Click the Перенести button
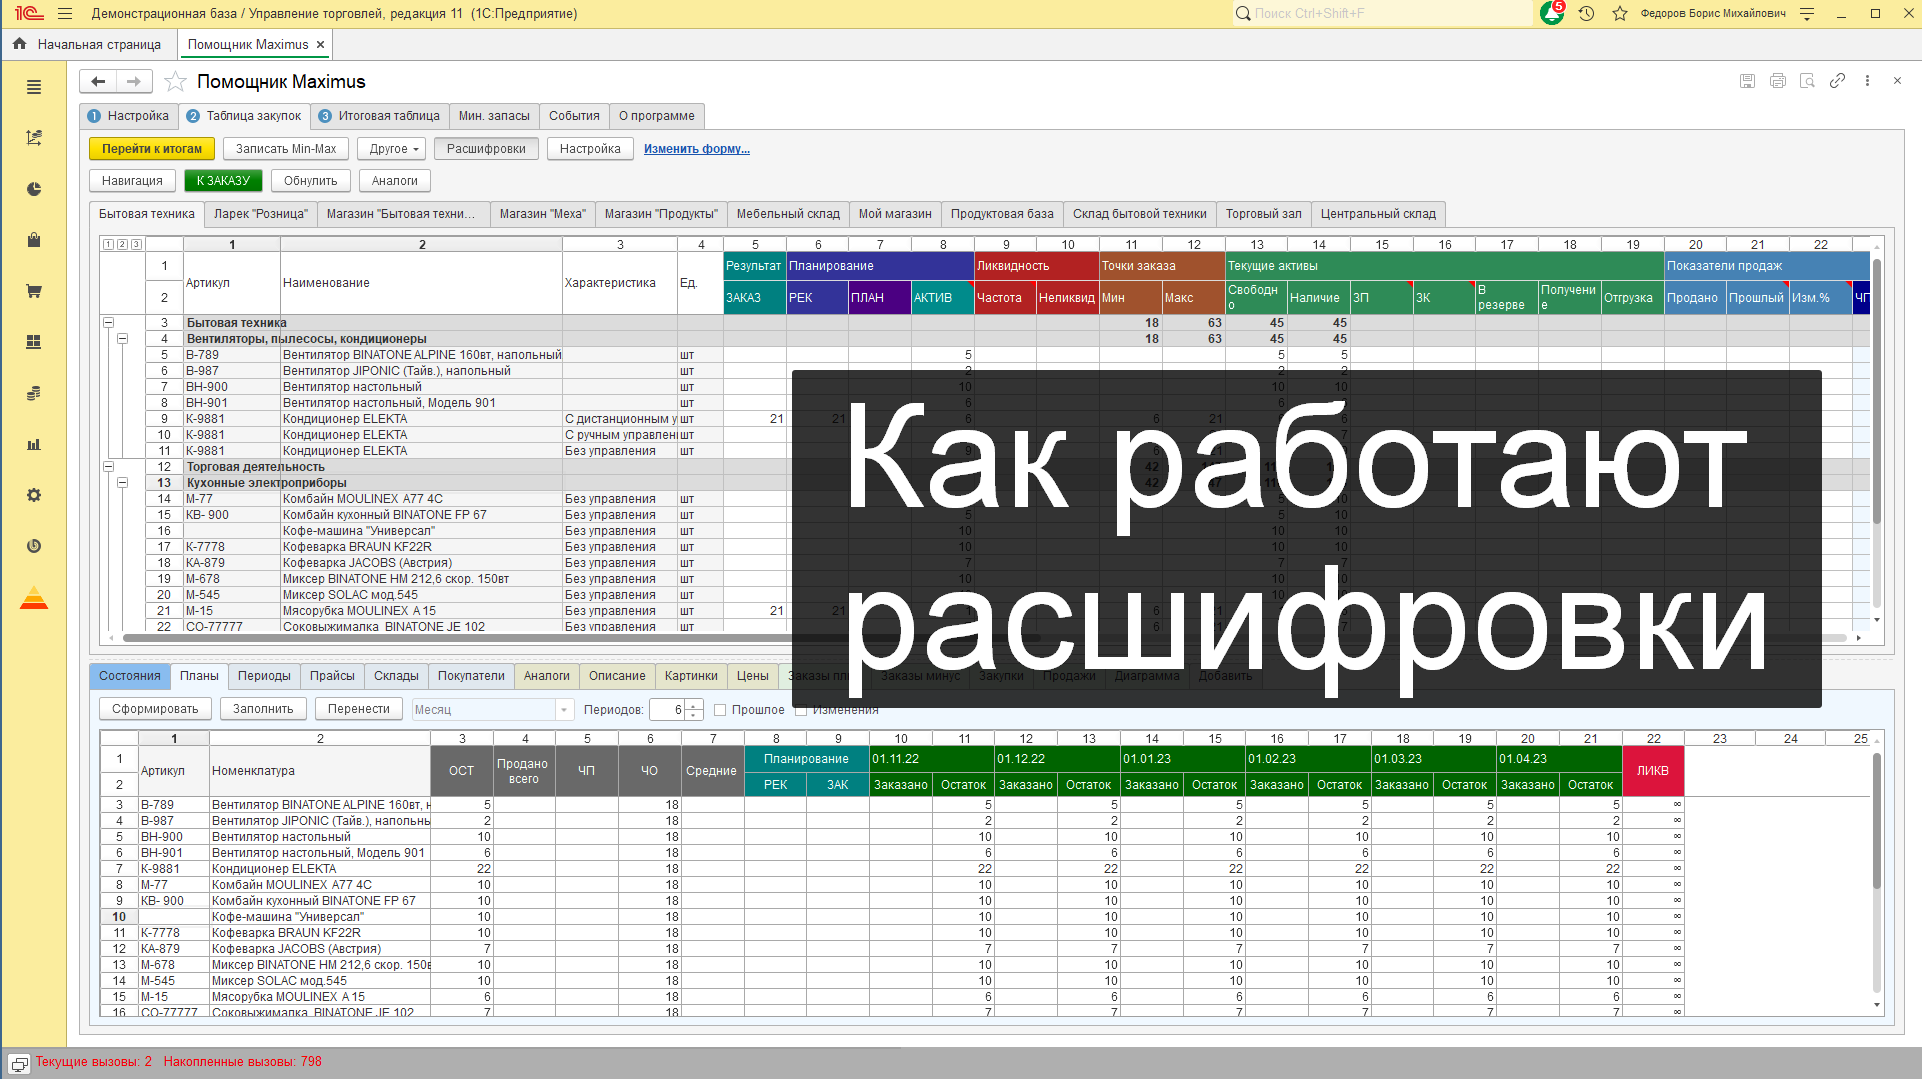 point(359,709)
